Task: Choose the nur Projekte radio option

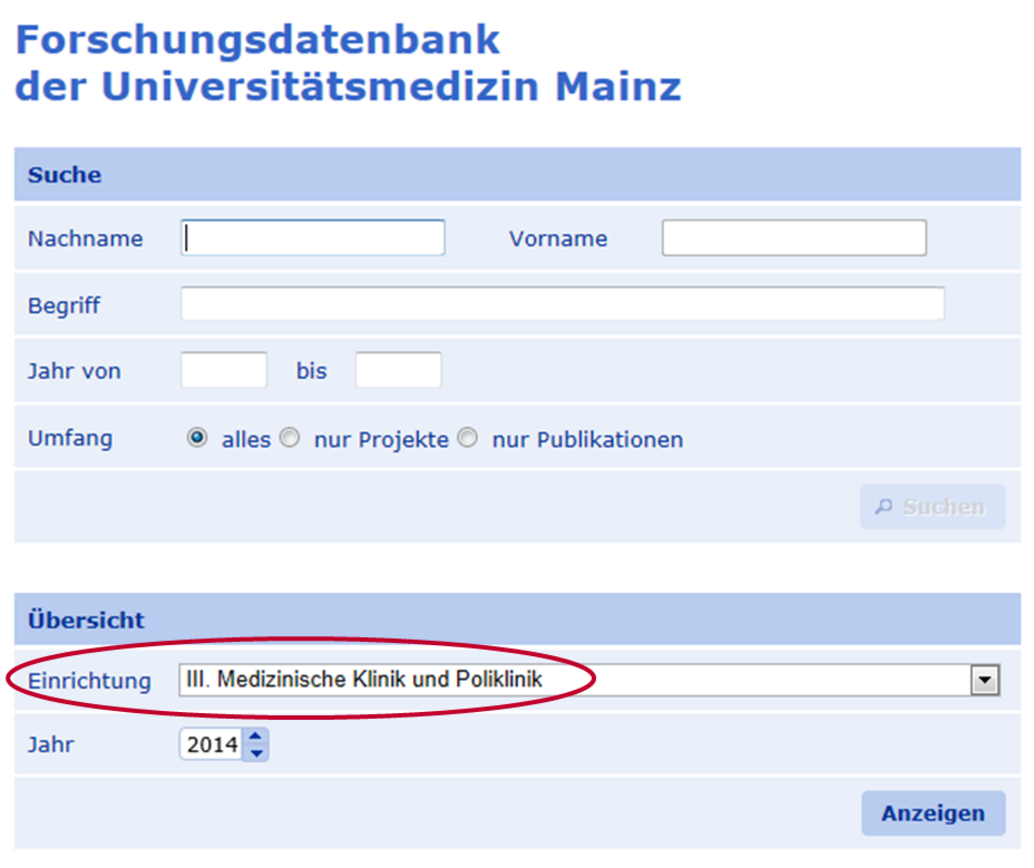Action: click(289, 437)
